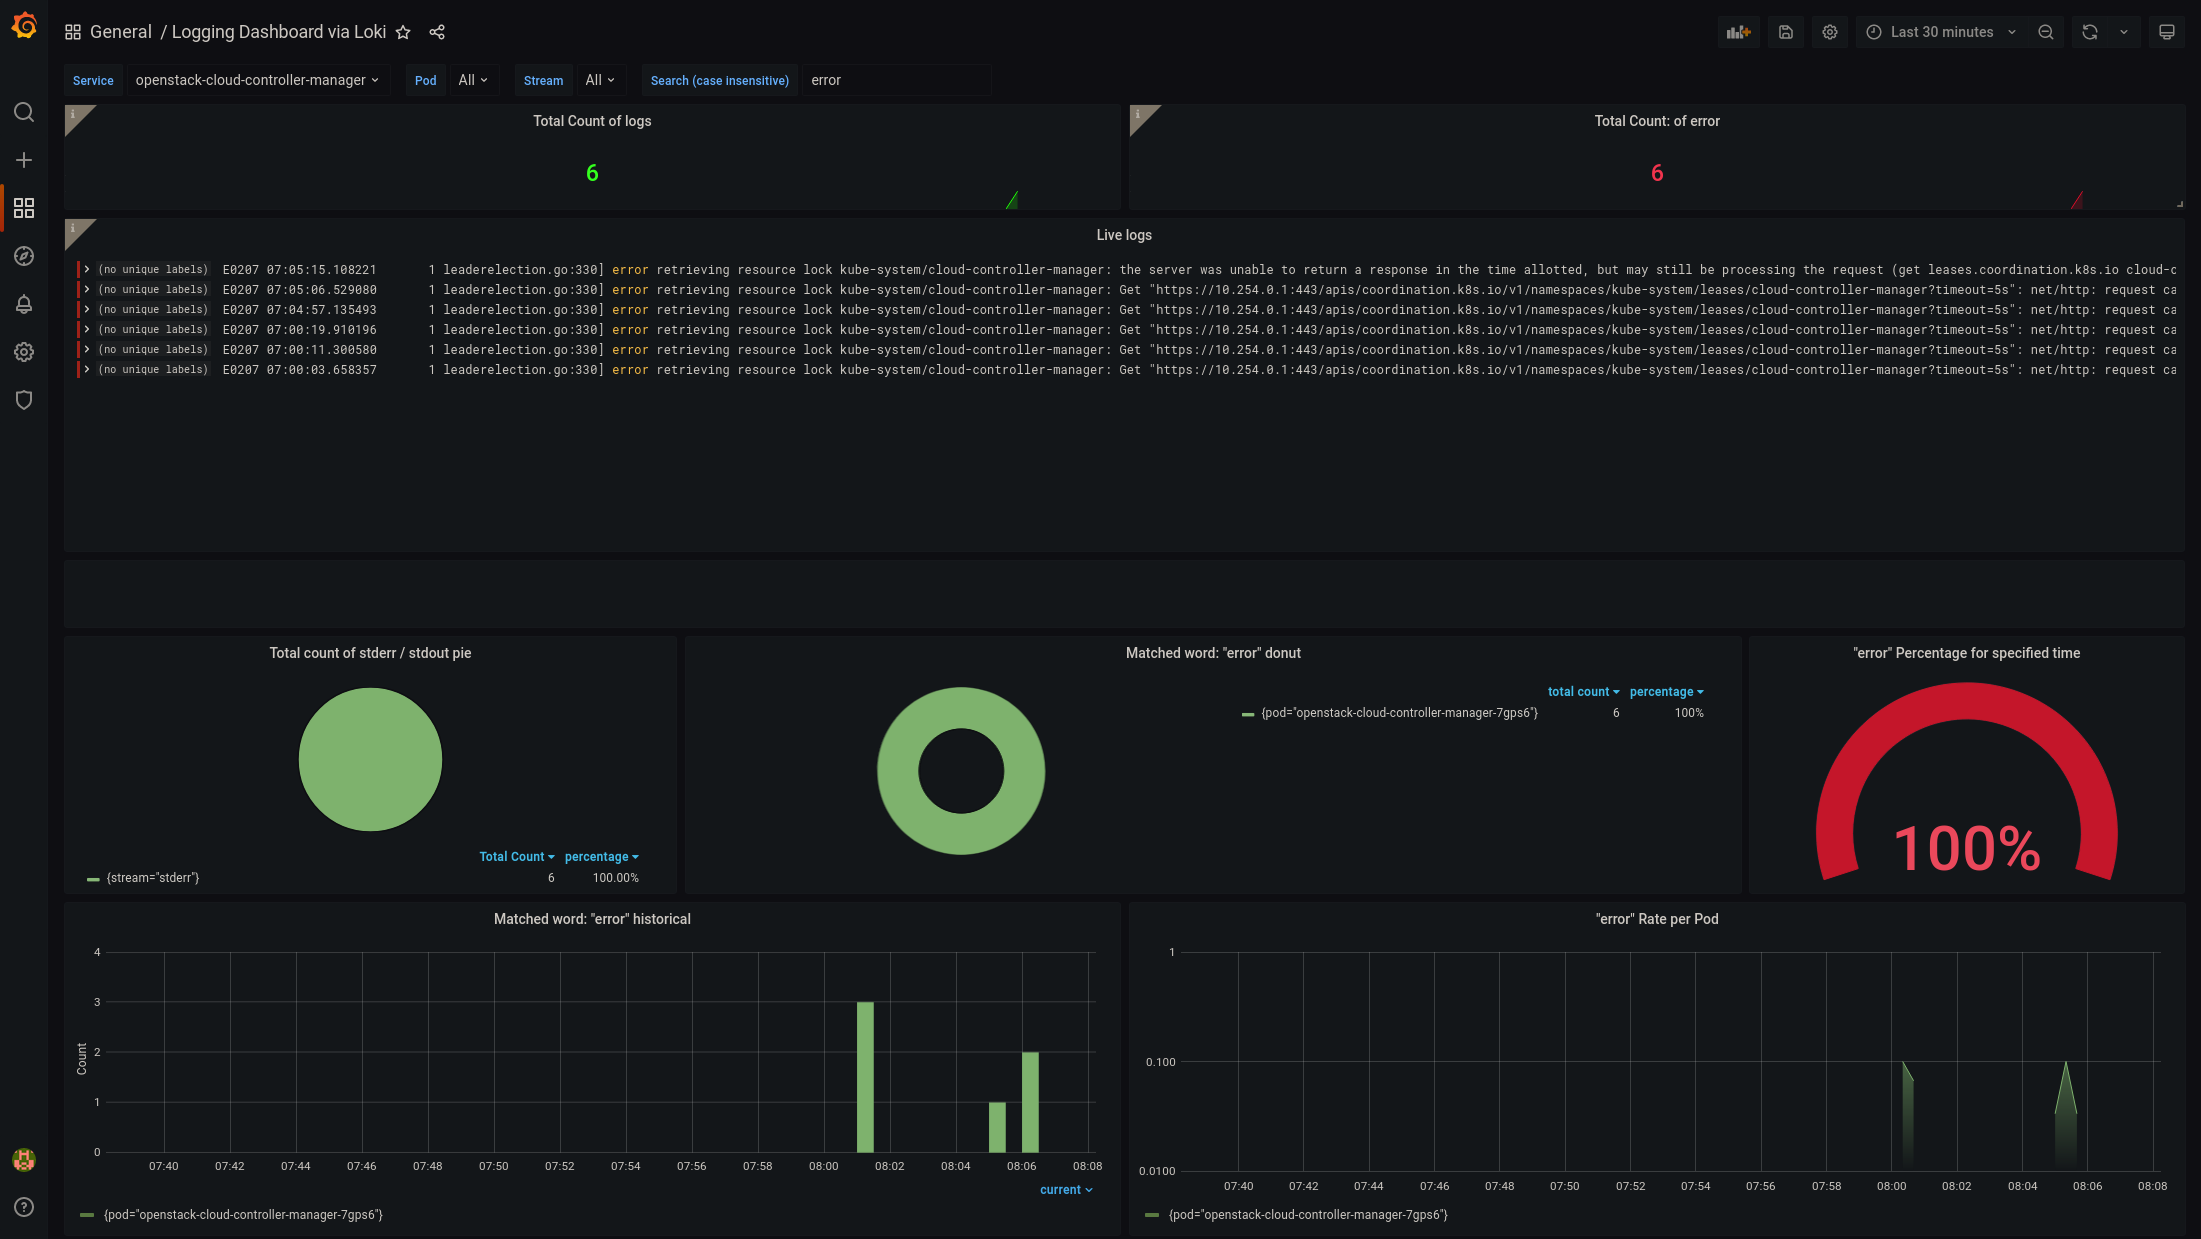Click the search text field containing error
The width and height of the screenshot is (2201, 1239).
coord(895,80)
